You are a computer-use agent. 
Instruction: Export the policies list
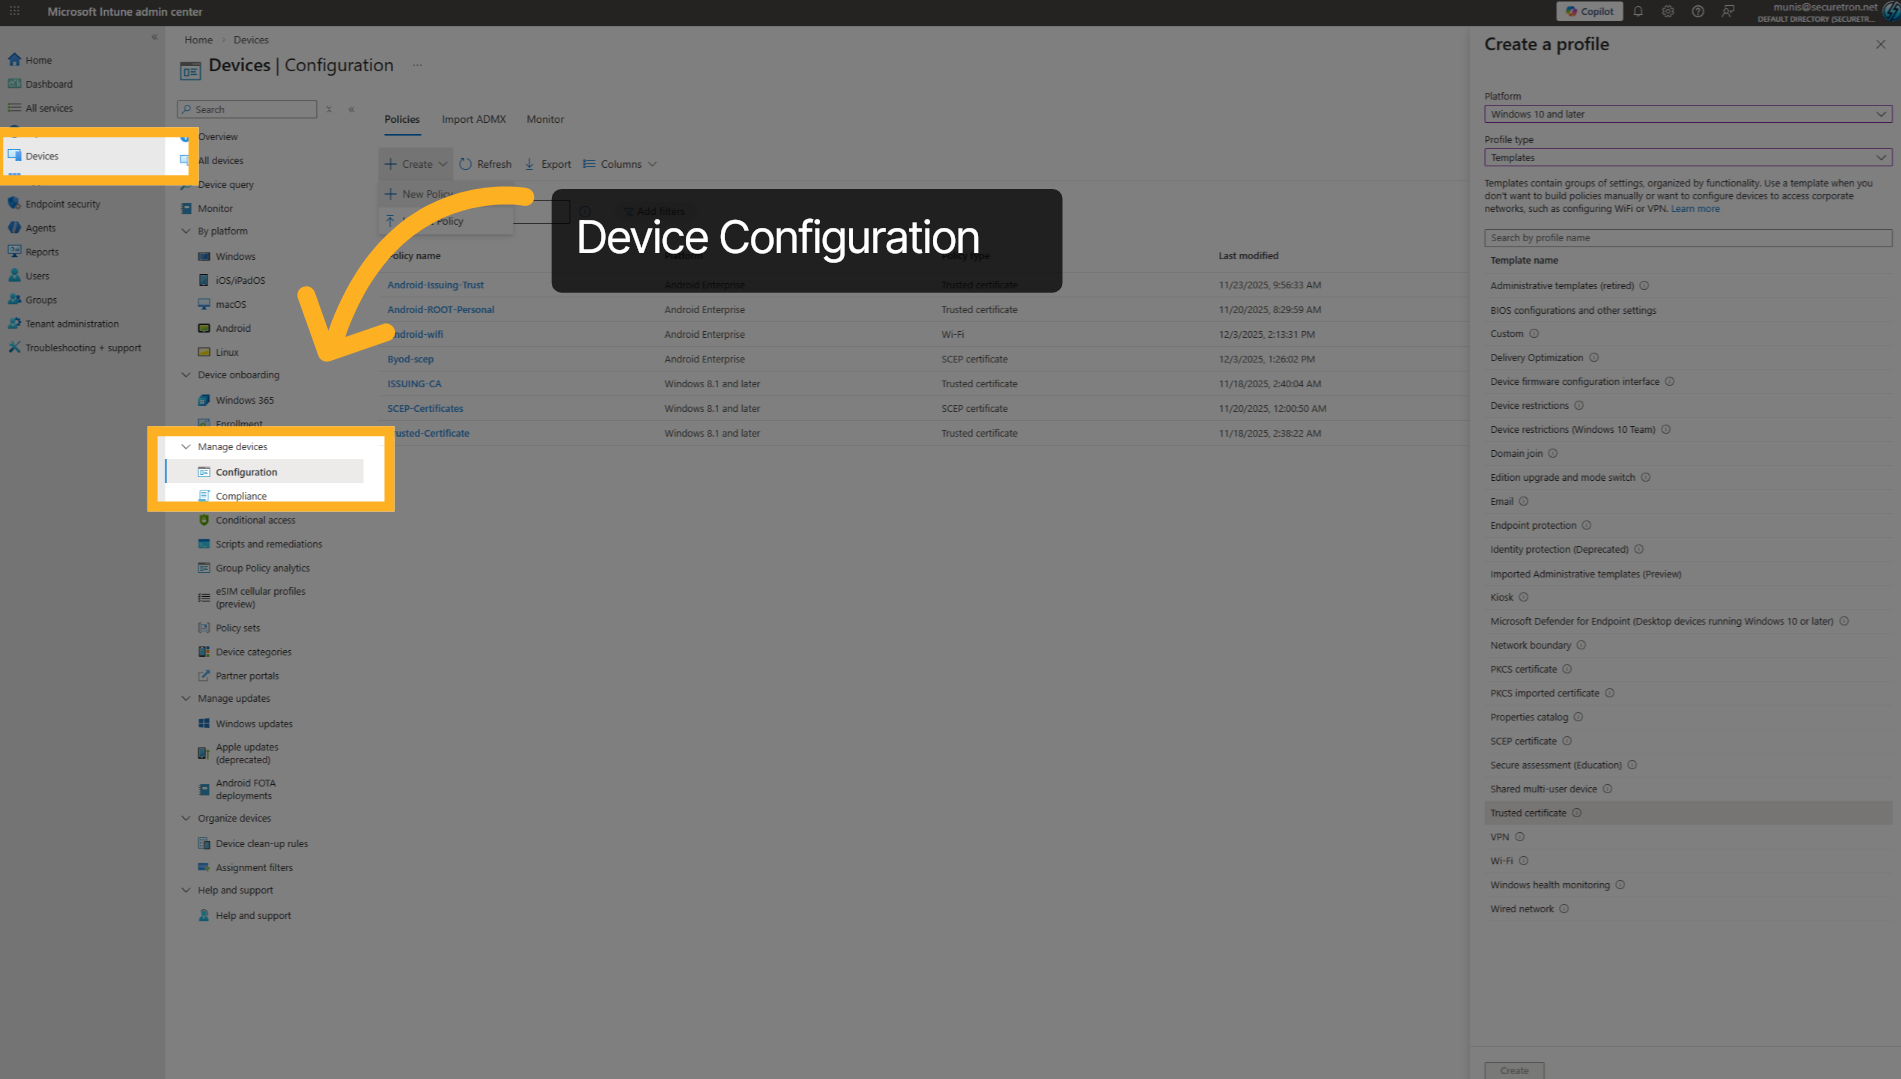[x=547, y=163]
